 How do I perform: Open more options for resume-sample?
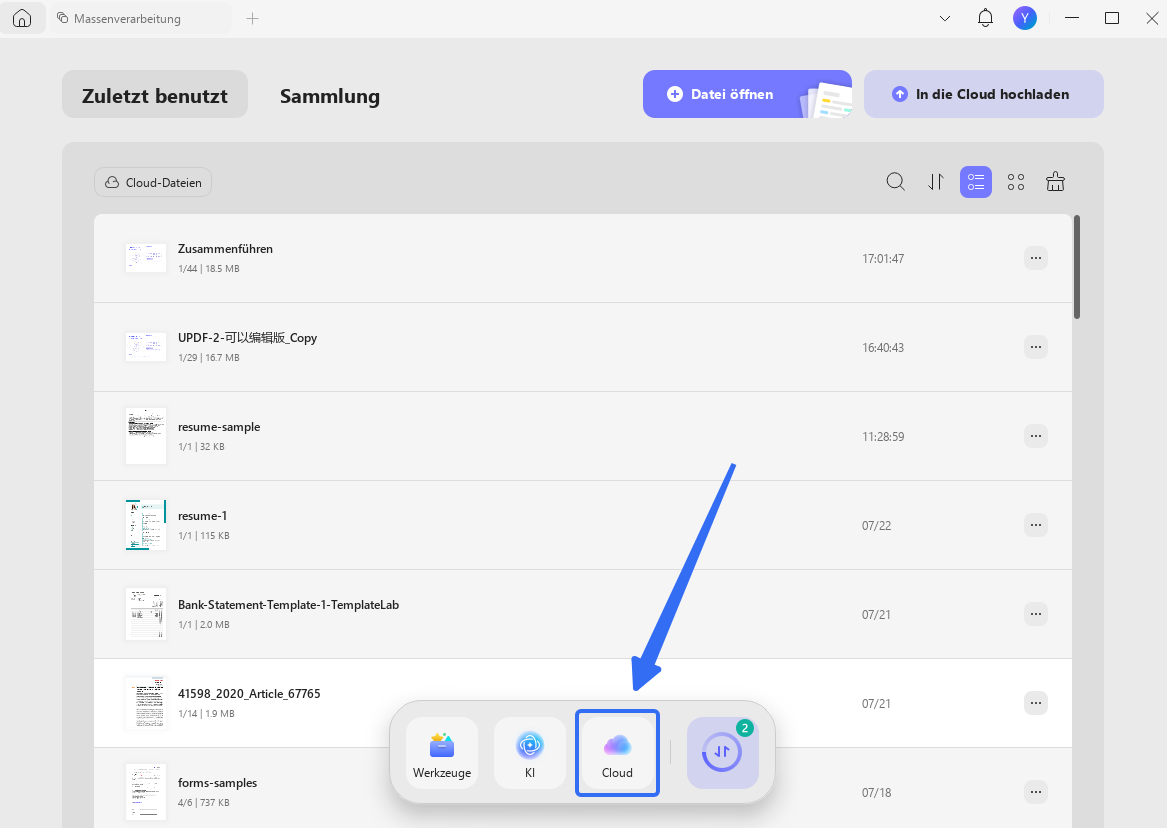click(x=1036, y=436)
